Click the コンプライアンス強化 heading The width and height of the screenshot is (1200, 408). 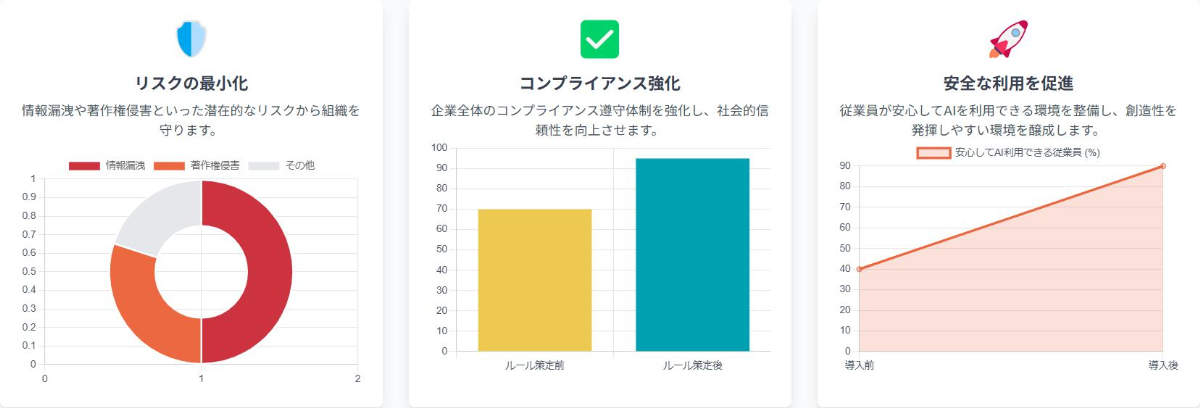600,83
